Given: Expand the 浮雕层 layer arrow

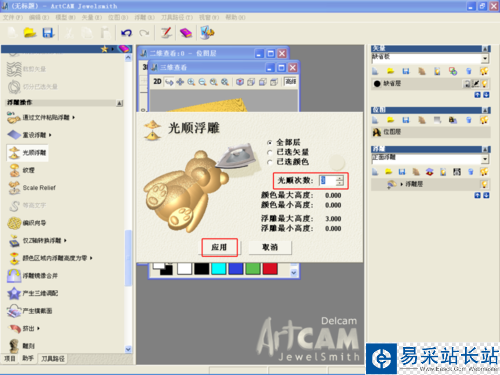Looking at the screenshot, I should [x=401, y=184].
